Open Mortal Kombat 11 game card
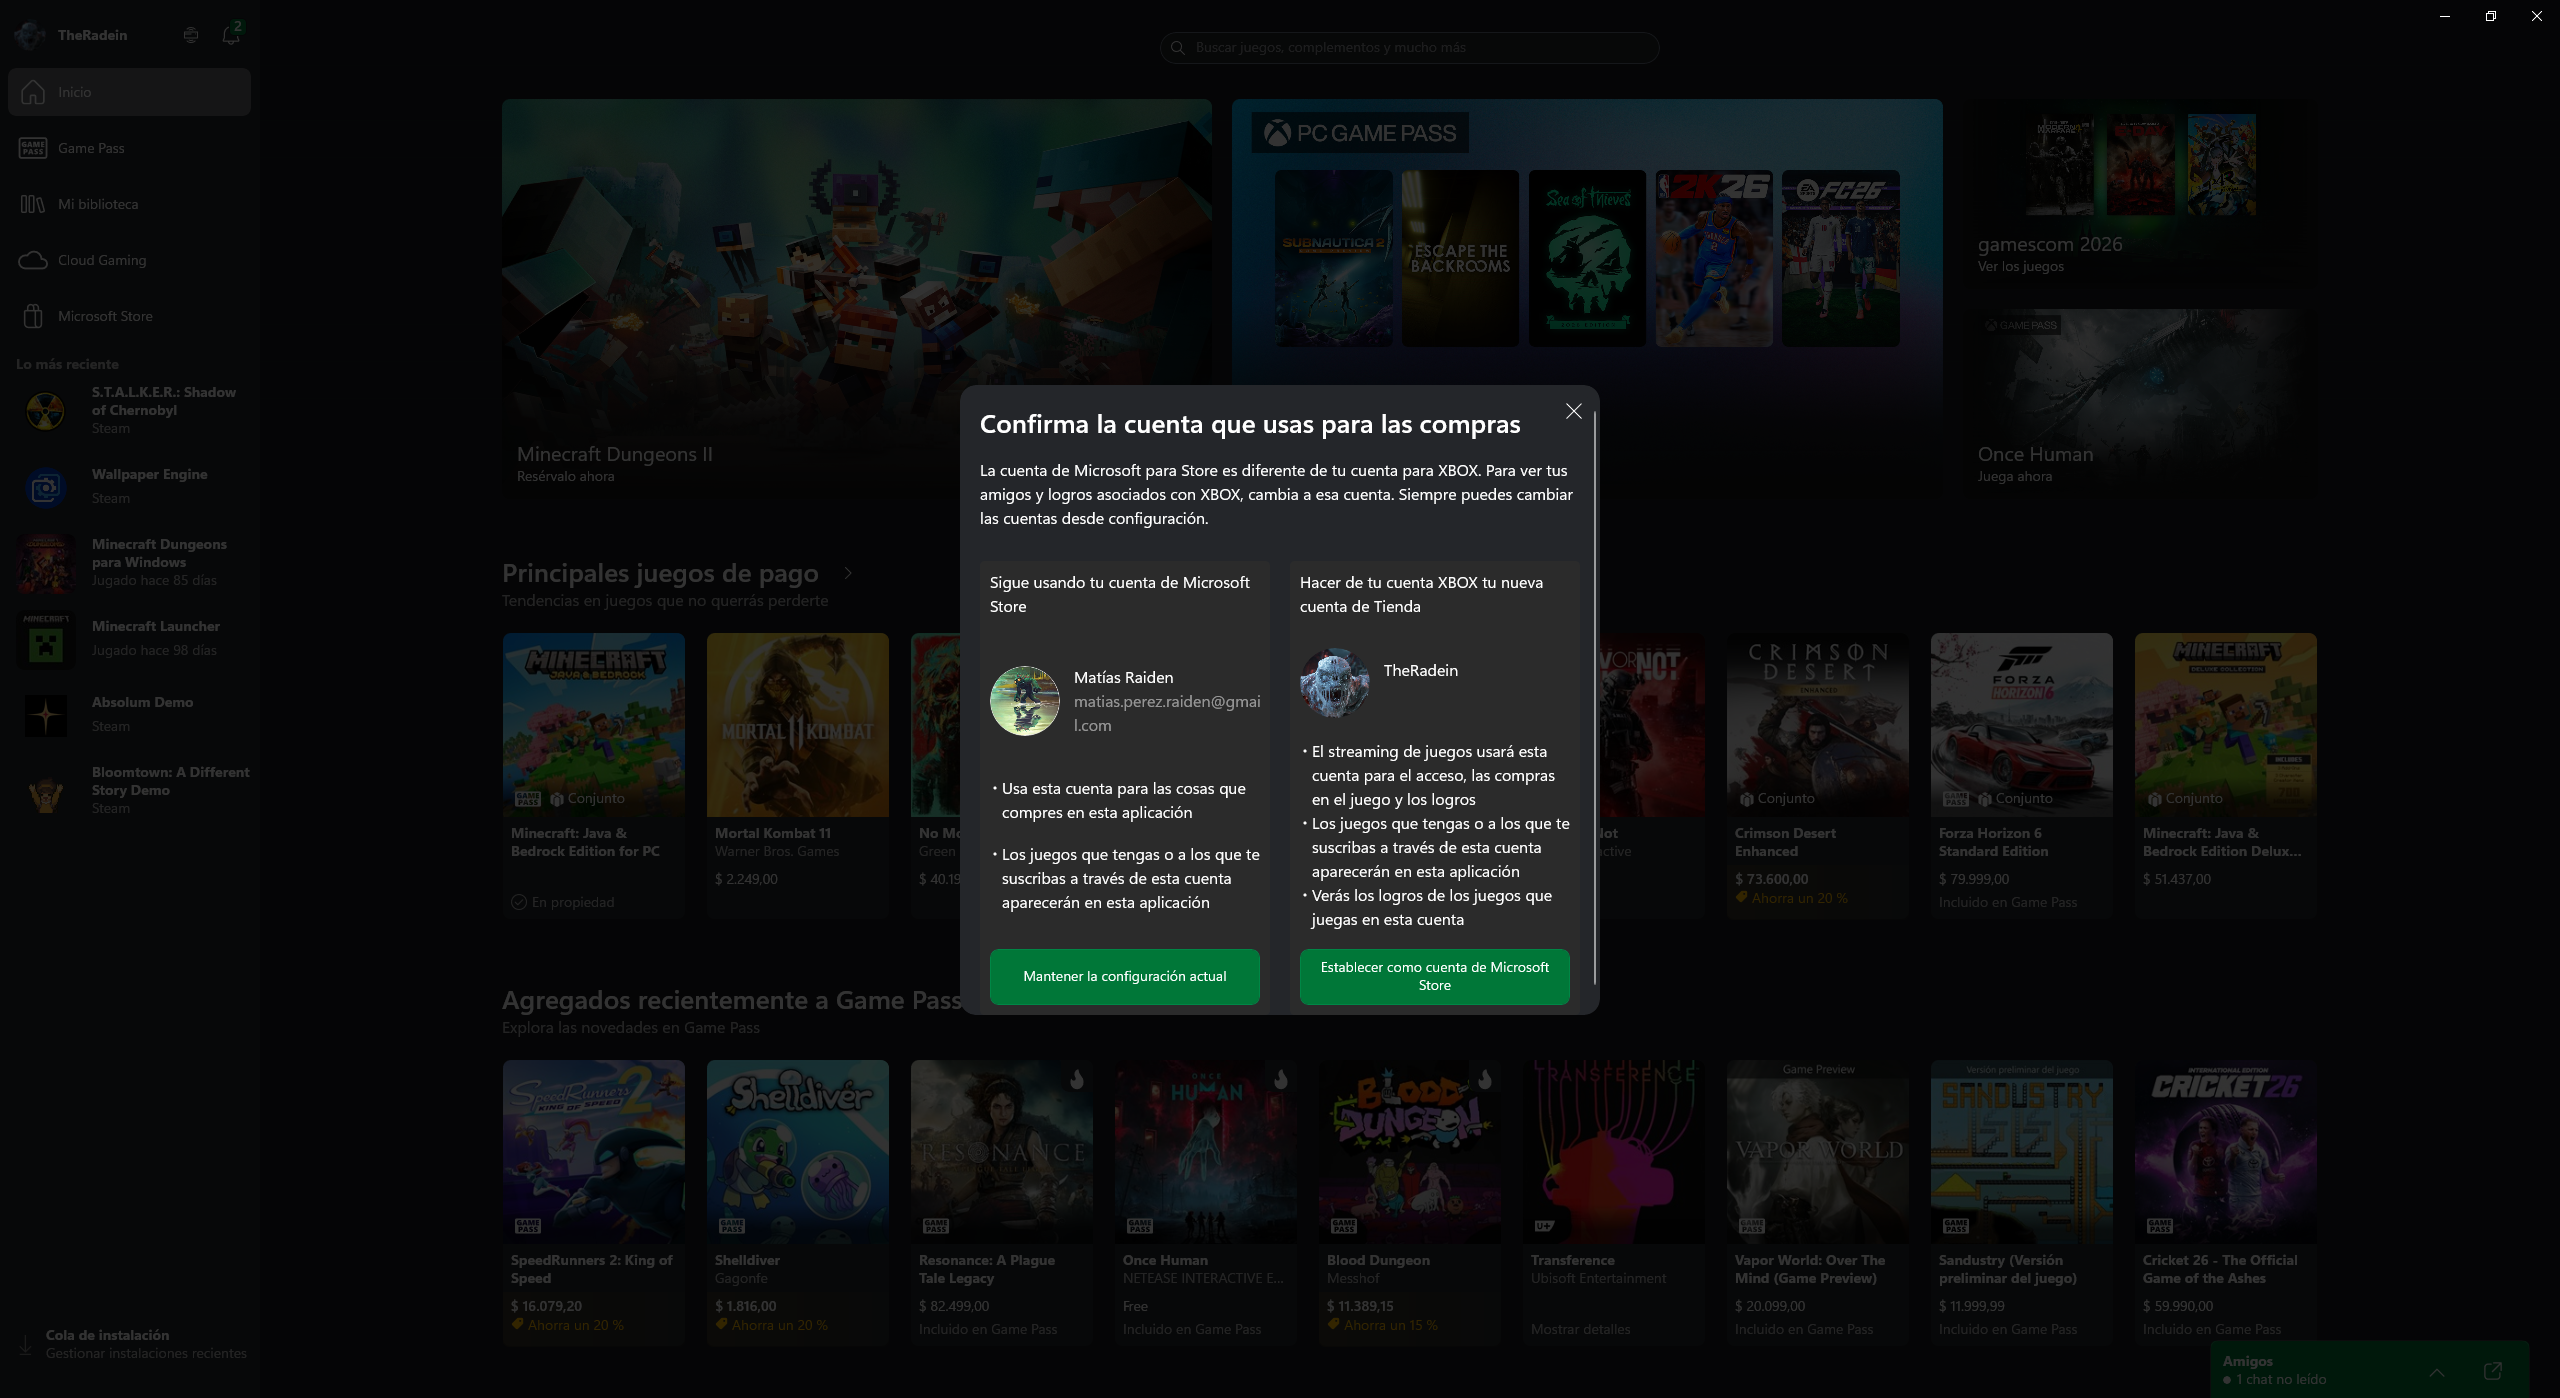 [x=797, y=774]
